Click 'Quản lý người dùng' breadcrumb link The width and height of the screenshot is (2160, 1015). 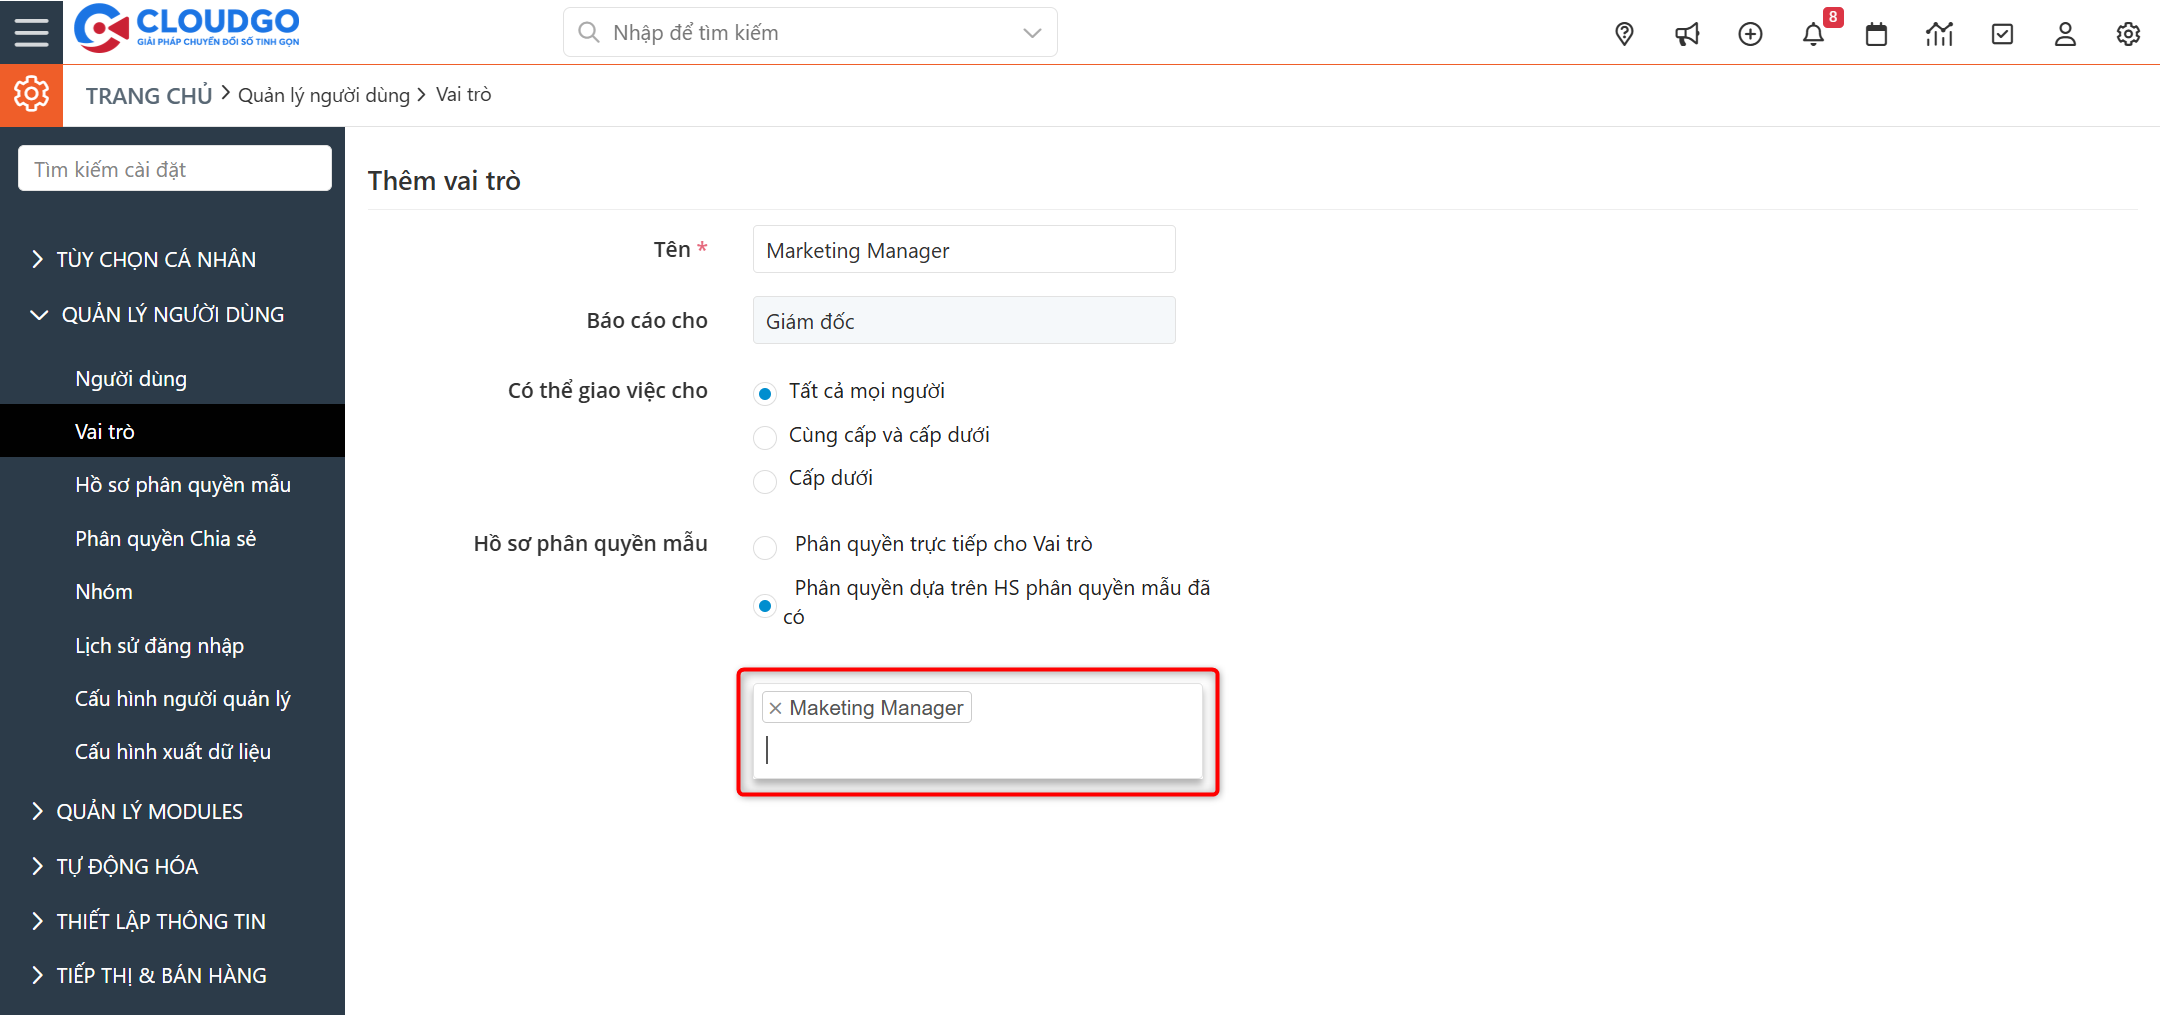click(x=324, y=95)
